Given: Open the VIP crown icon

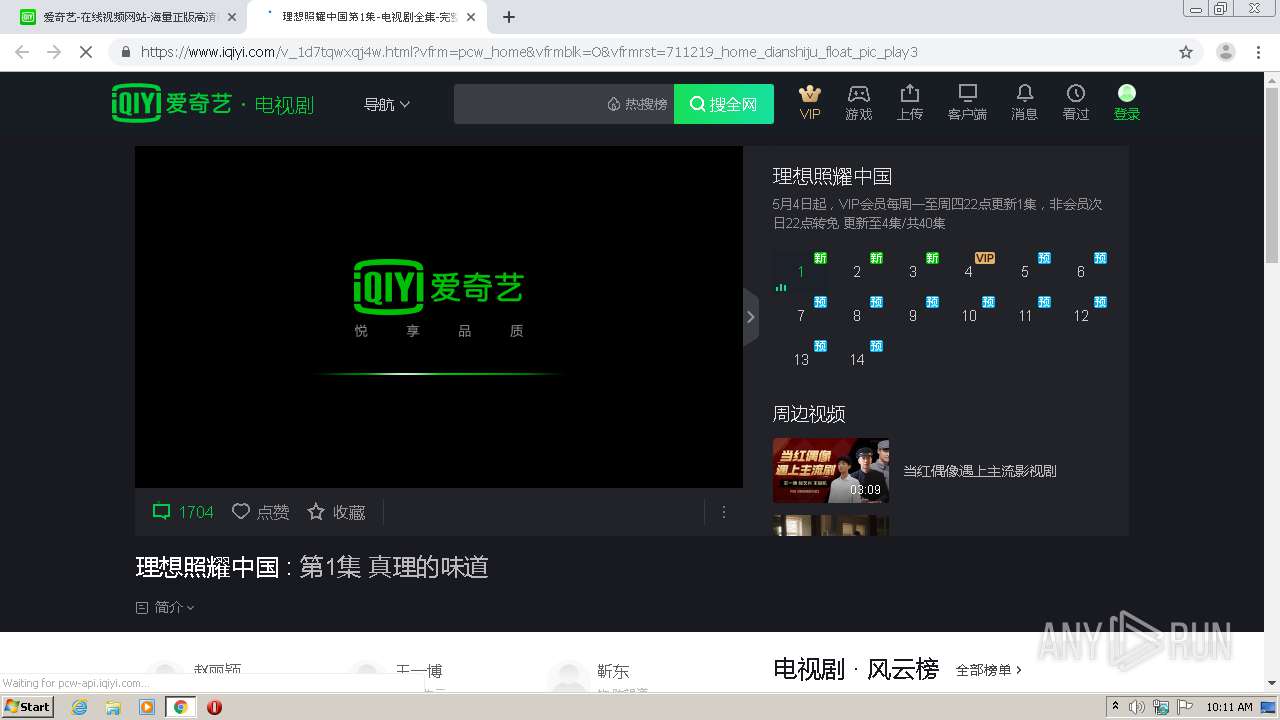Looking at the screenshot, I should point(810,94).
